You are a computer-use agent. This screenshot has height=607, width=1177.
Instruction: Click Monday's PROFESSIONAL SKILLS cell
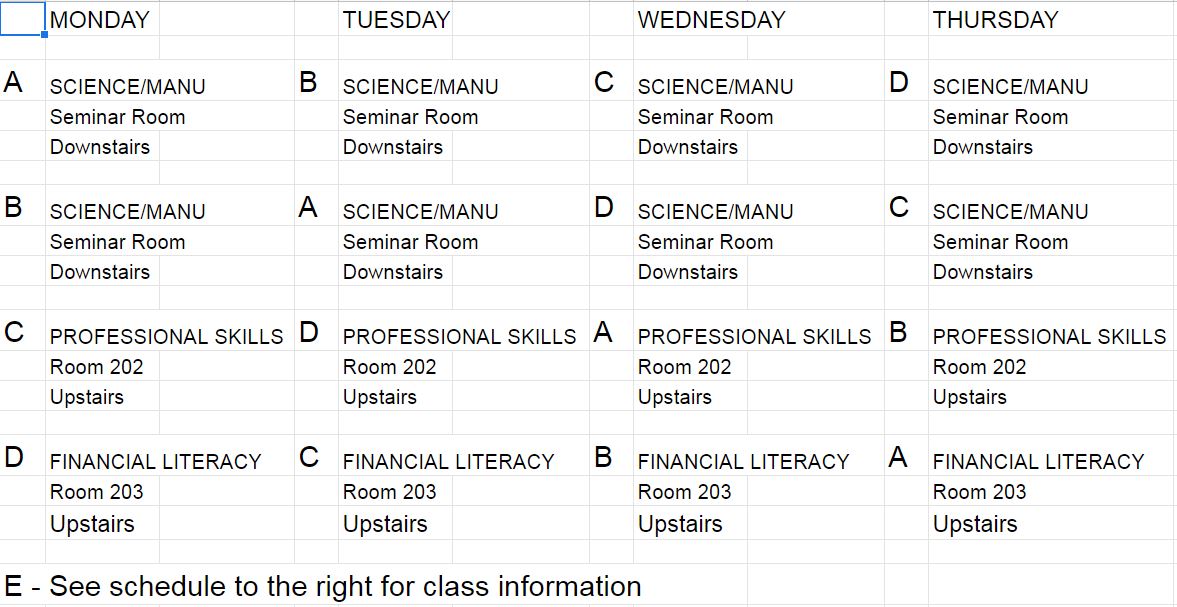pos(167,337)
